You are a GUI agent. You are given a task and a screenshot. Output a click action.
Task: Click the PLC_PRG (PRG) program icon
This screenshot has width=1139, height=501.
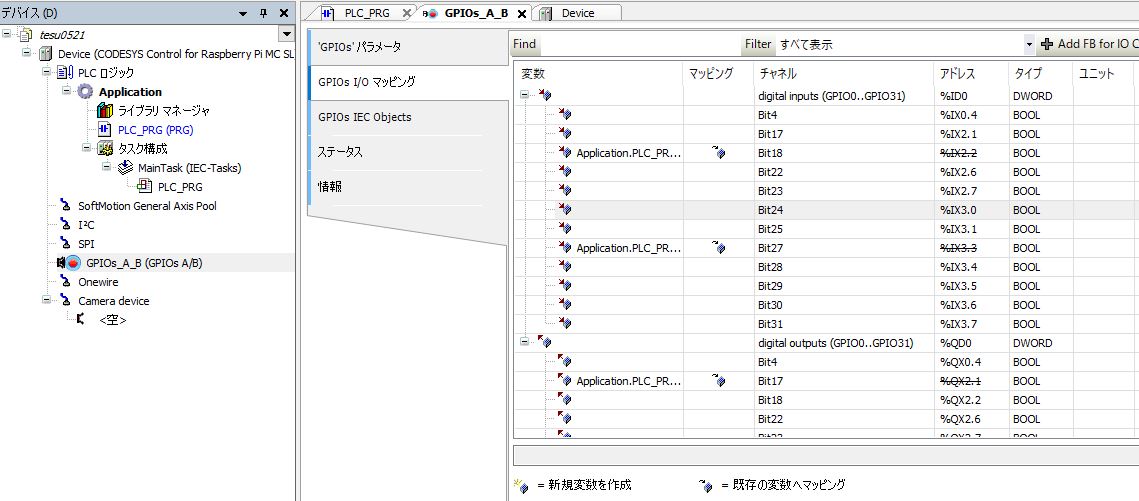(x=105, y=130)
